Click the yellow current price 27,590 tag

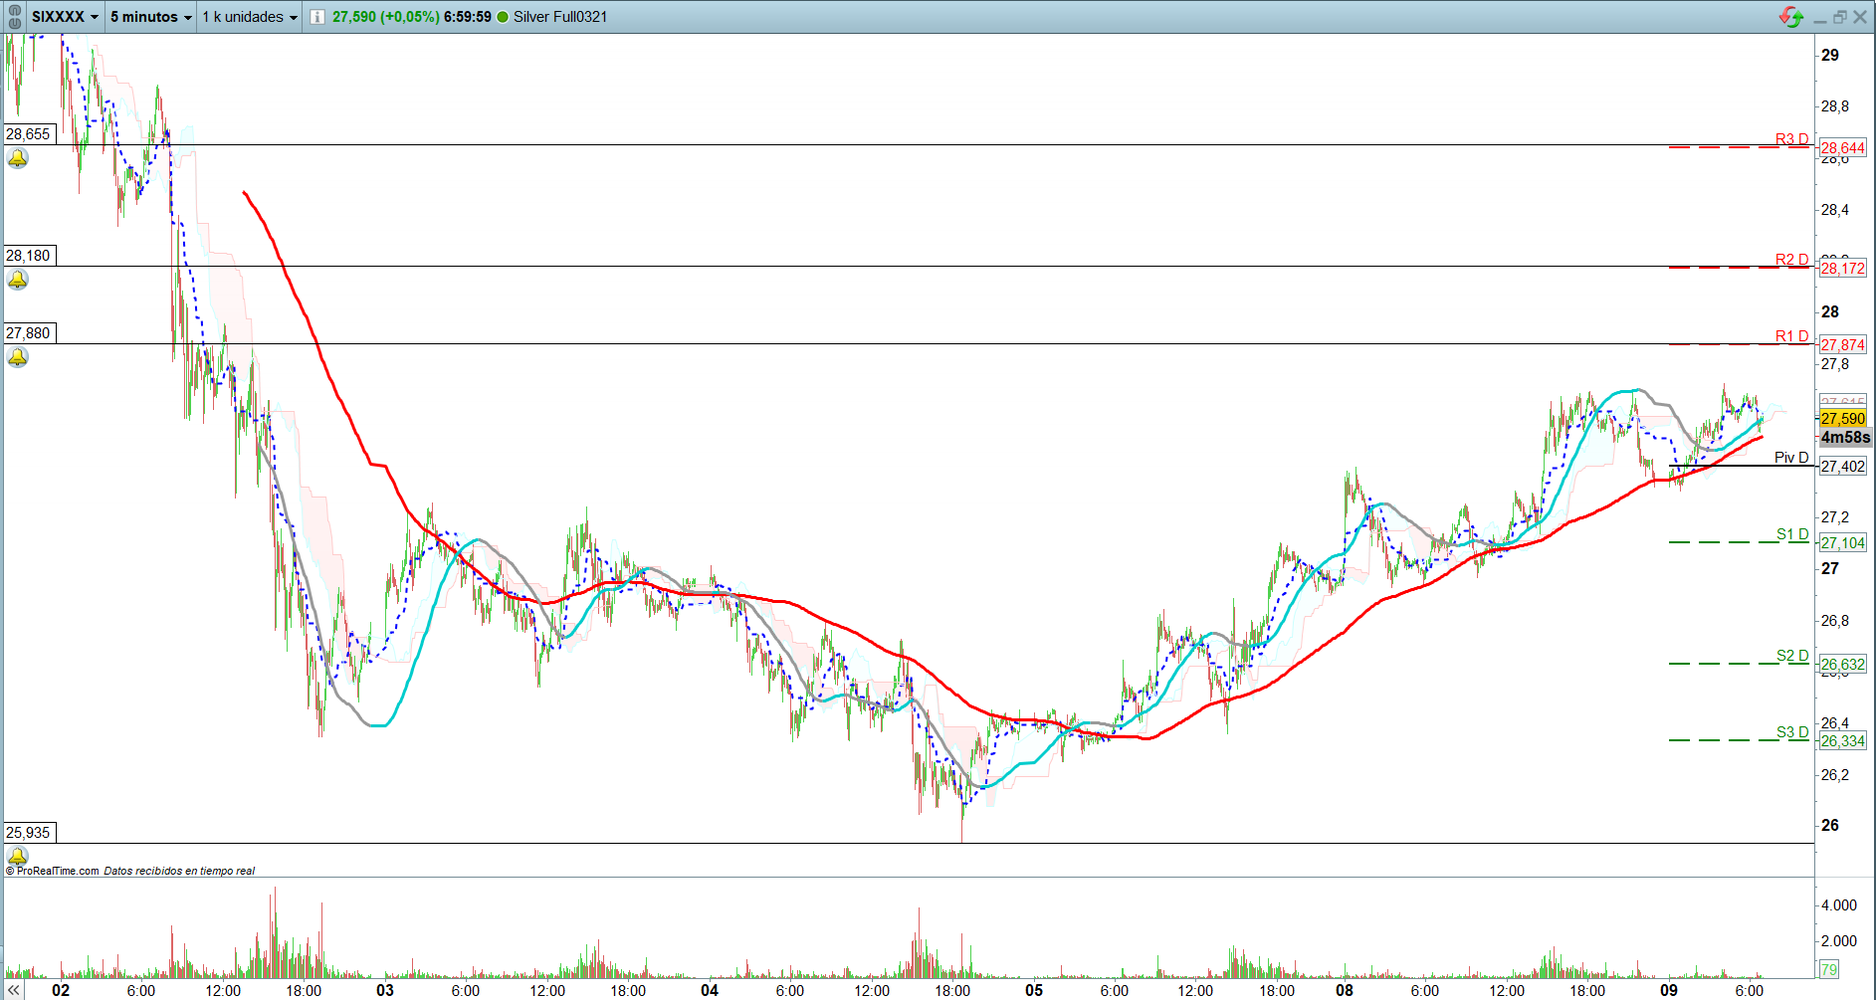[x=1842, y=419]
